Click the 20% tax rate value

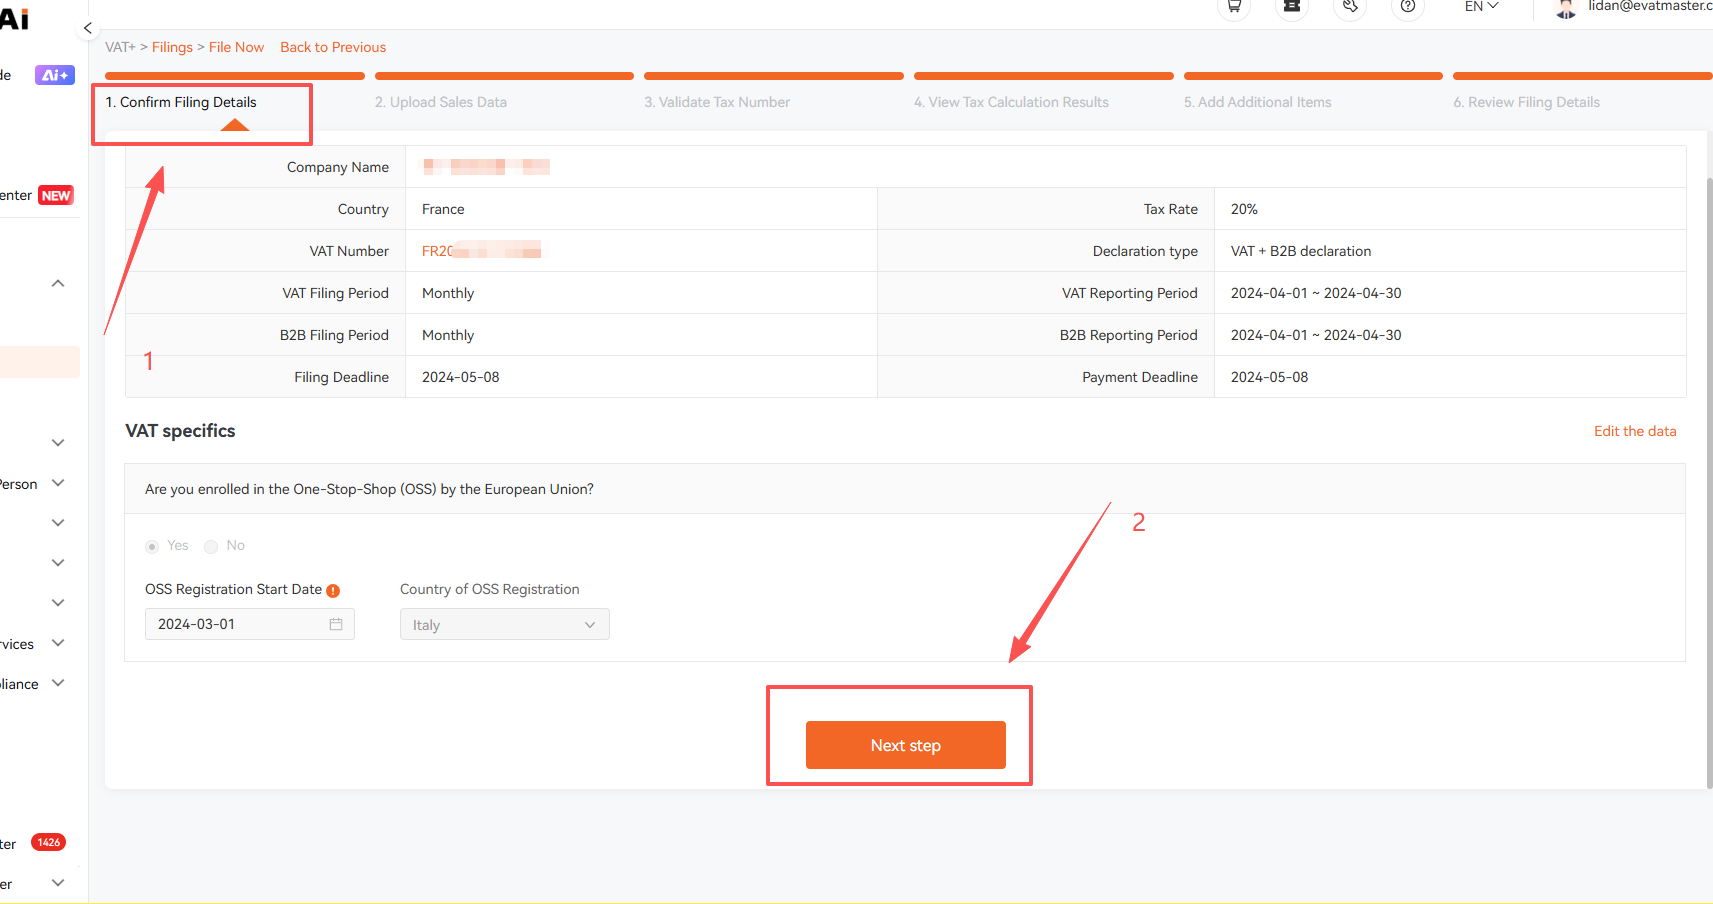coord(1244,209)
